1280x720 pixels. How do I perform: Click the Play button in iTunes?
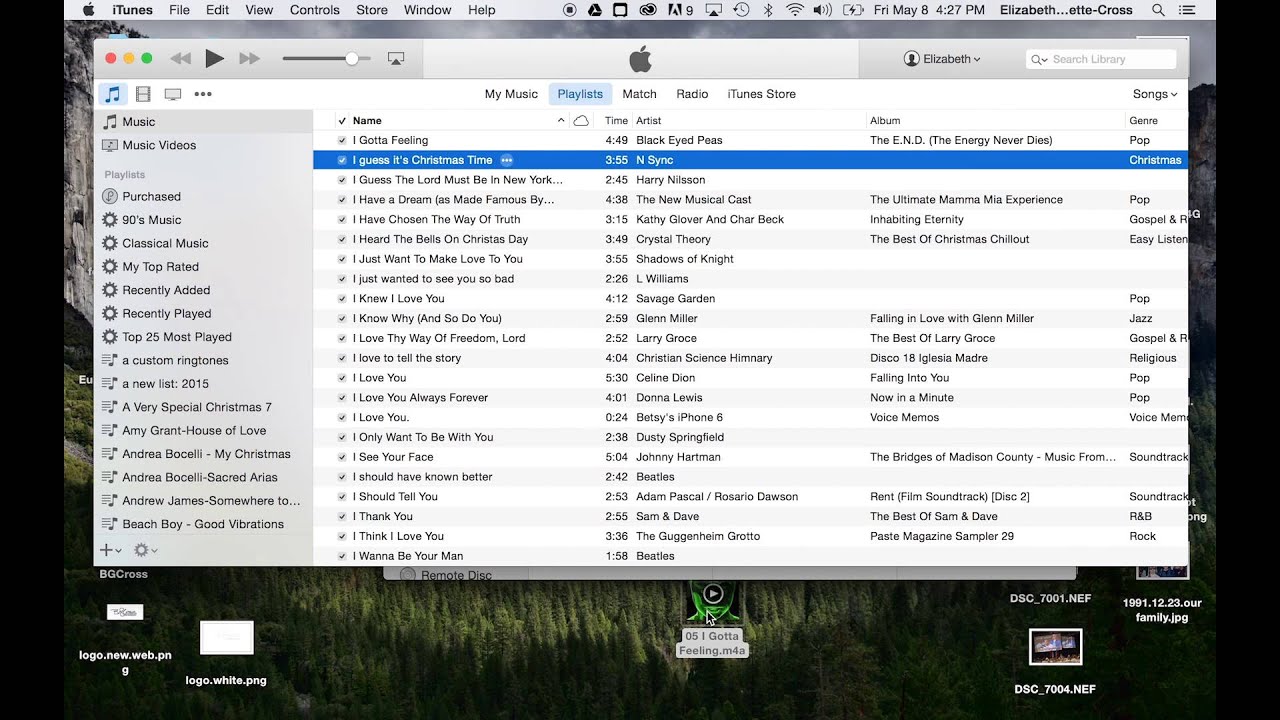click(214, 59)
